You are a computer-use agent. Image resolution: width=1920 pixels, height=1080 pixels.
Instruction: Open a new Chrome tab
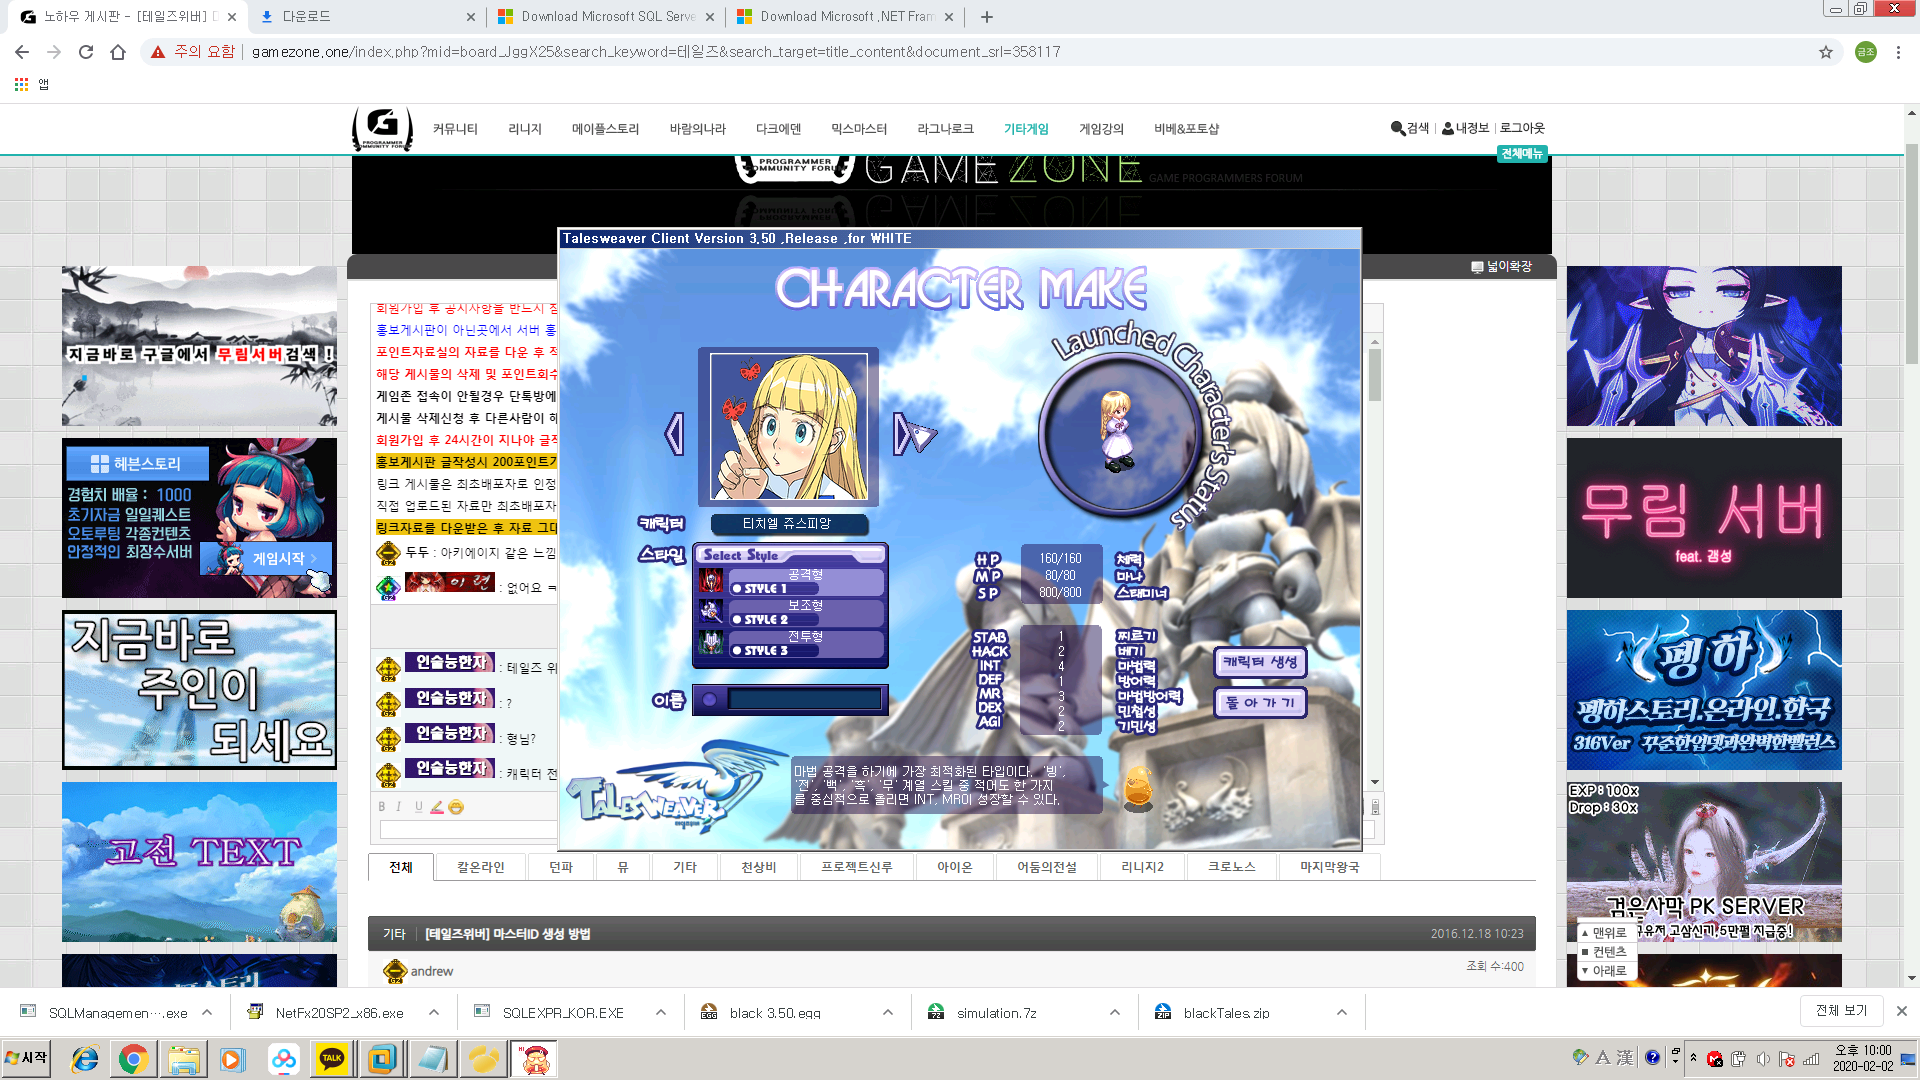point(987,17)
